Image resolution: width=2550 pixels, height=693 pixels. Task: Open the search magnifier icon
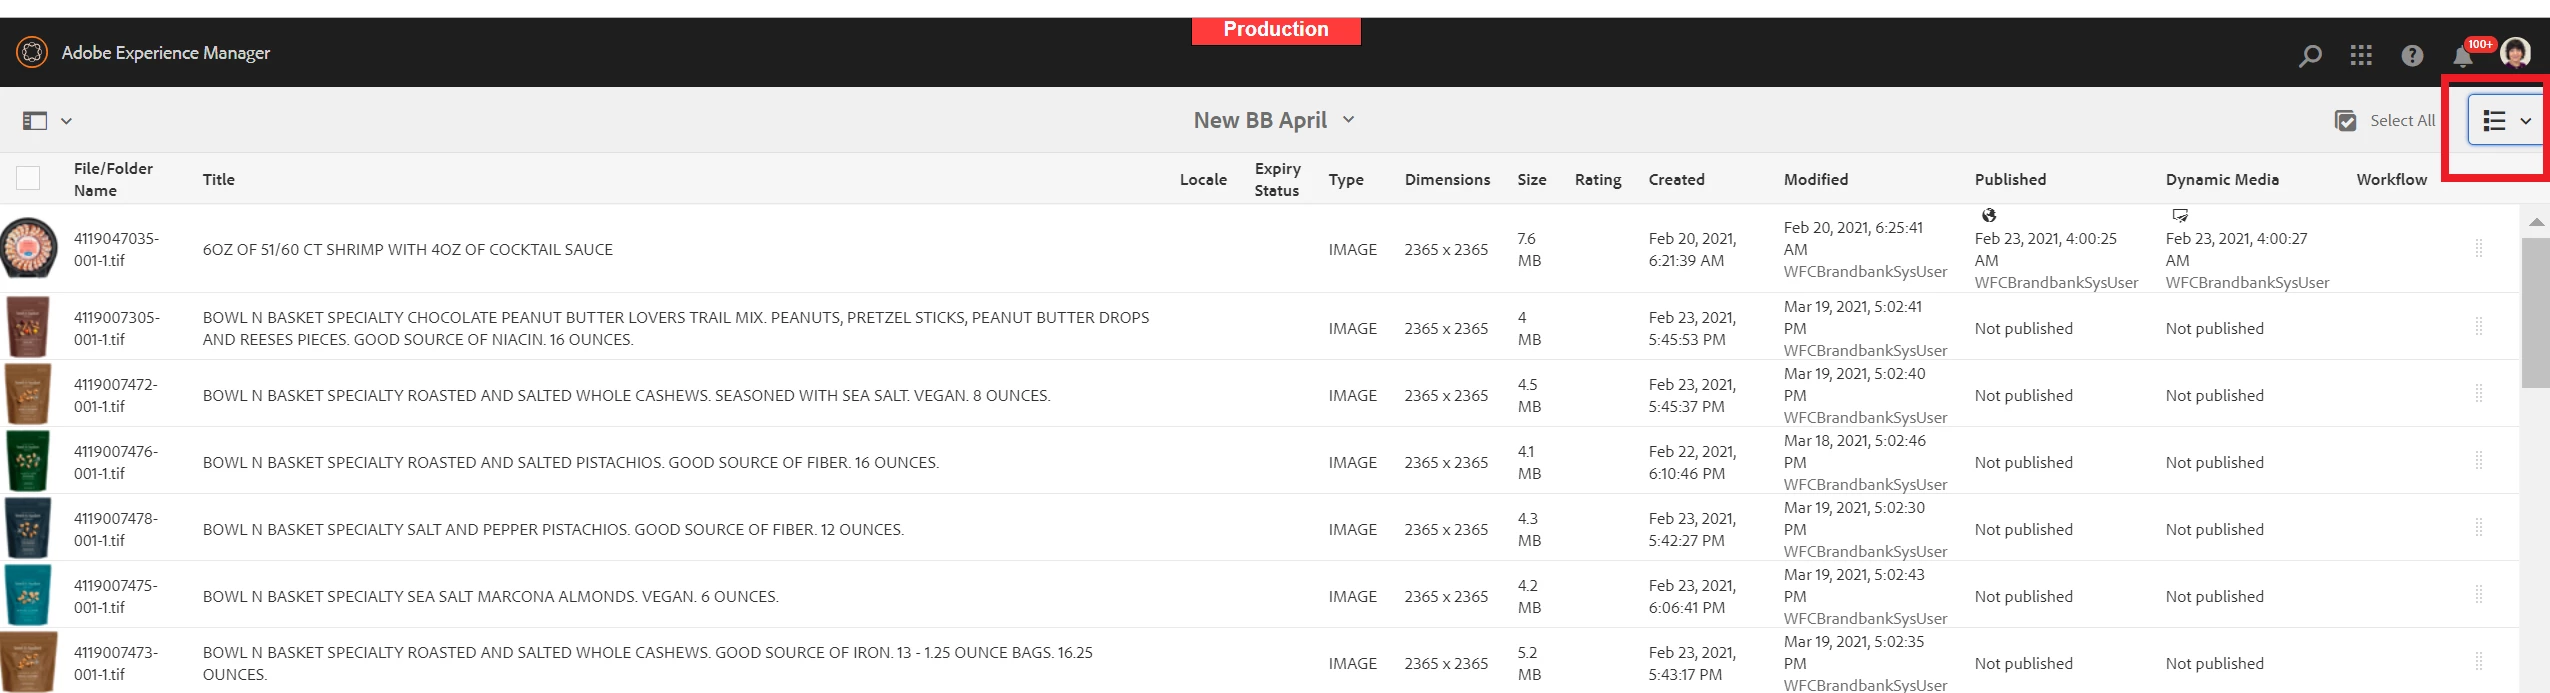tap(2309, 56)
